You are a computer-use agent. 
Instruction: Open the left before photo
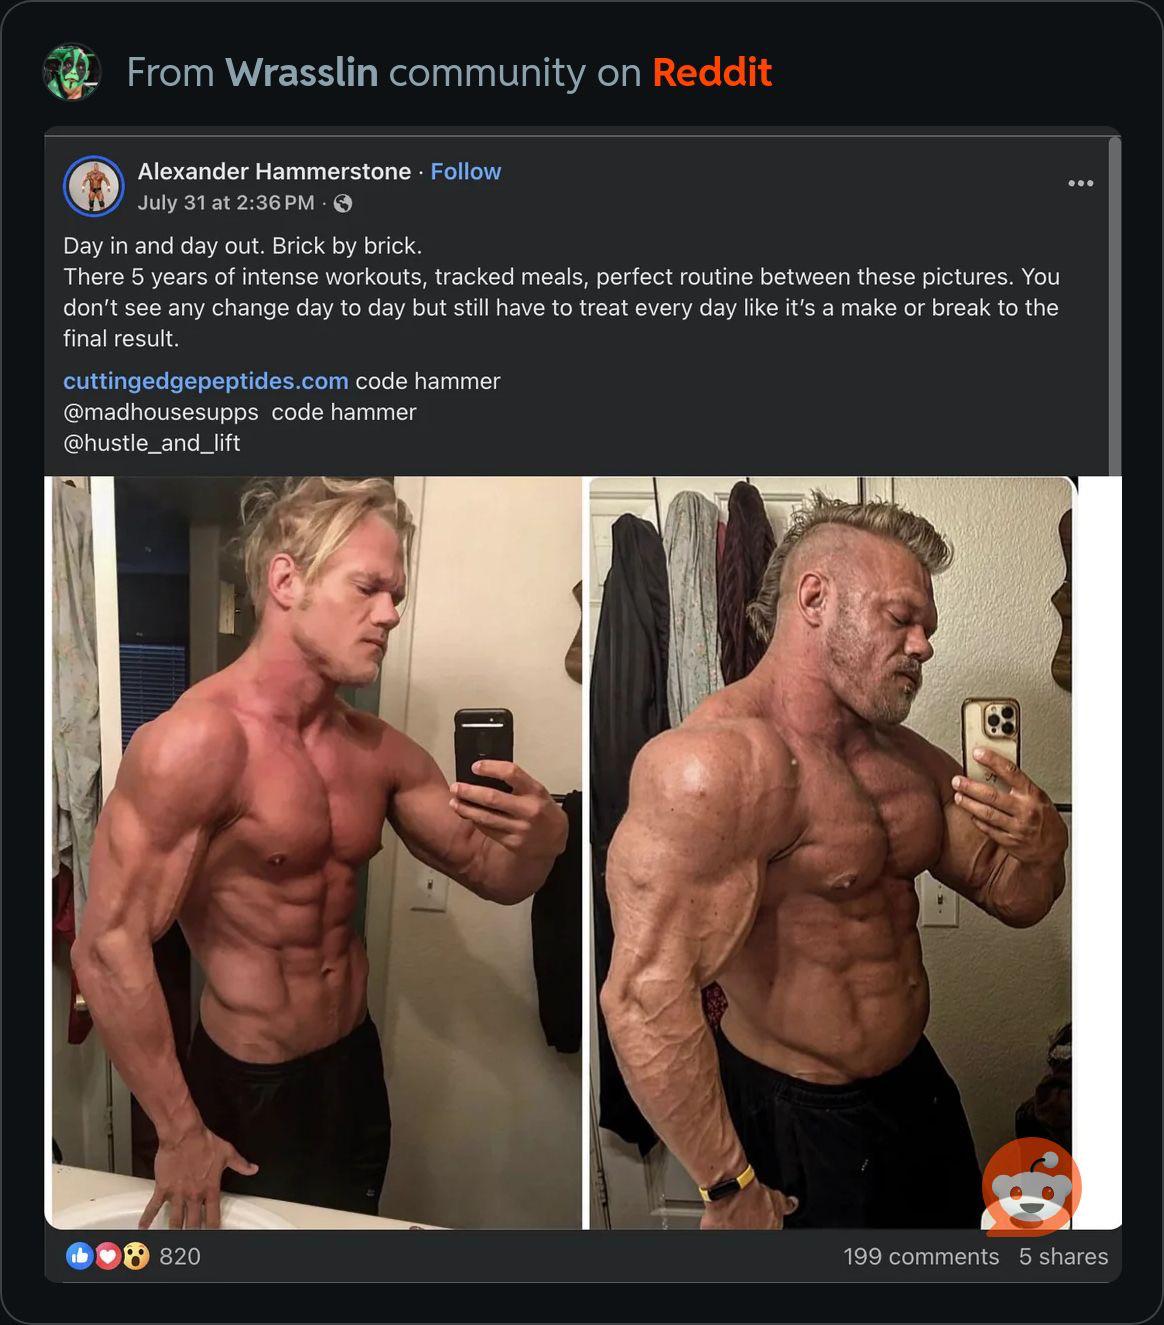(316, 853)
